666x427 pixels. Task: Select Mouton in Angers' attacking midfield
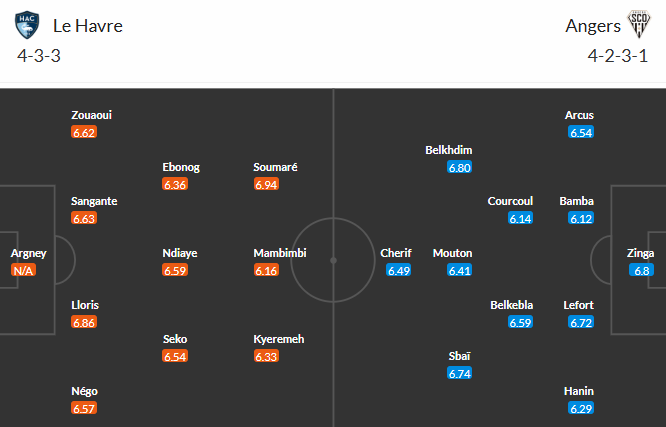[x=452, y=253]
